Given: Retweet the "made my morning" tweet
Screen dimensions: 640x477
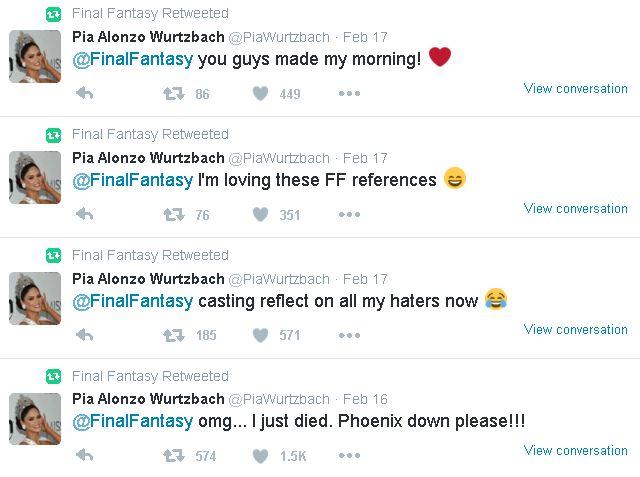Looking at the screenshot, I should point(174,94).
